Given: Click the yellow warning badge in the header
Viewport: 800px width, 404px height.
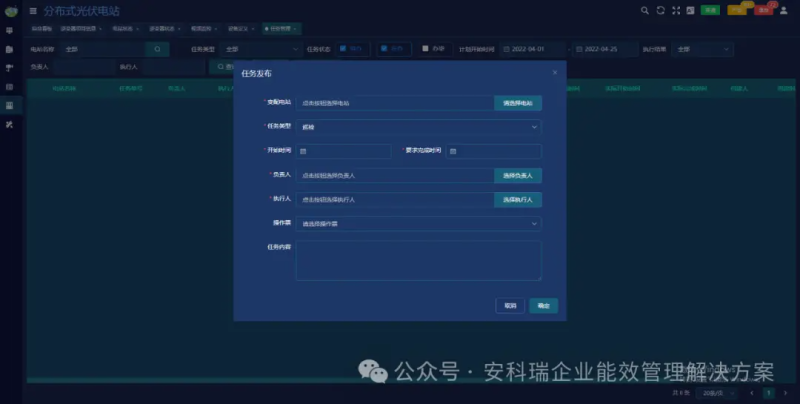Looking at the screenshot, I should (x=737, y=10).
